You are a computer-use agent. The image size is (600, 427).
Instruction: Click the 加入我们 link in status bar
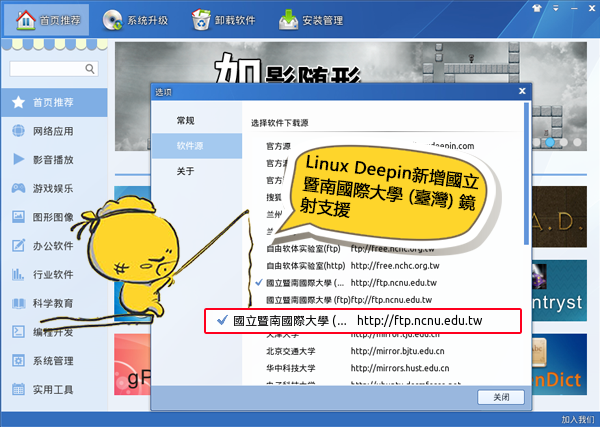[x=578, y=419]
